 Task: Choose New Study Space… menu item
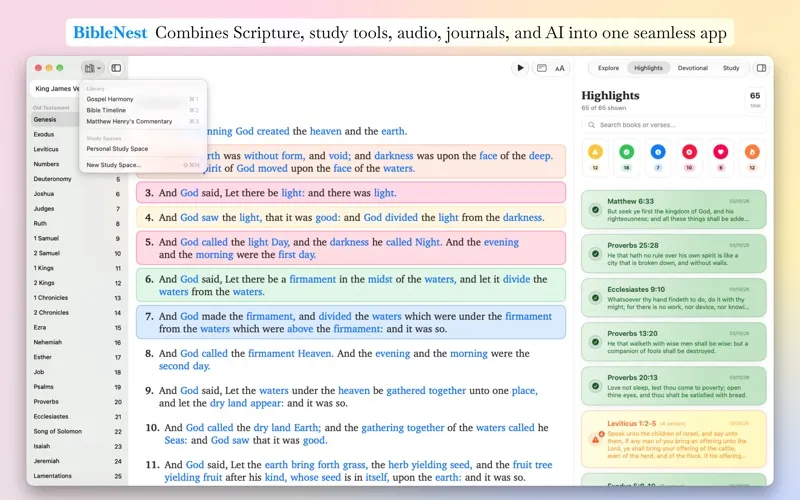click(x=142, y=165)
